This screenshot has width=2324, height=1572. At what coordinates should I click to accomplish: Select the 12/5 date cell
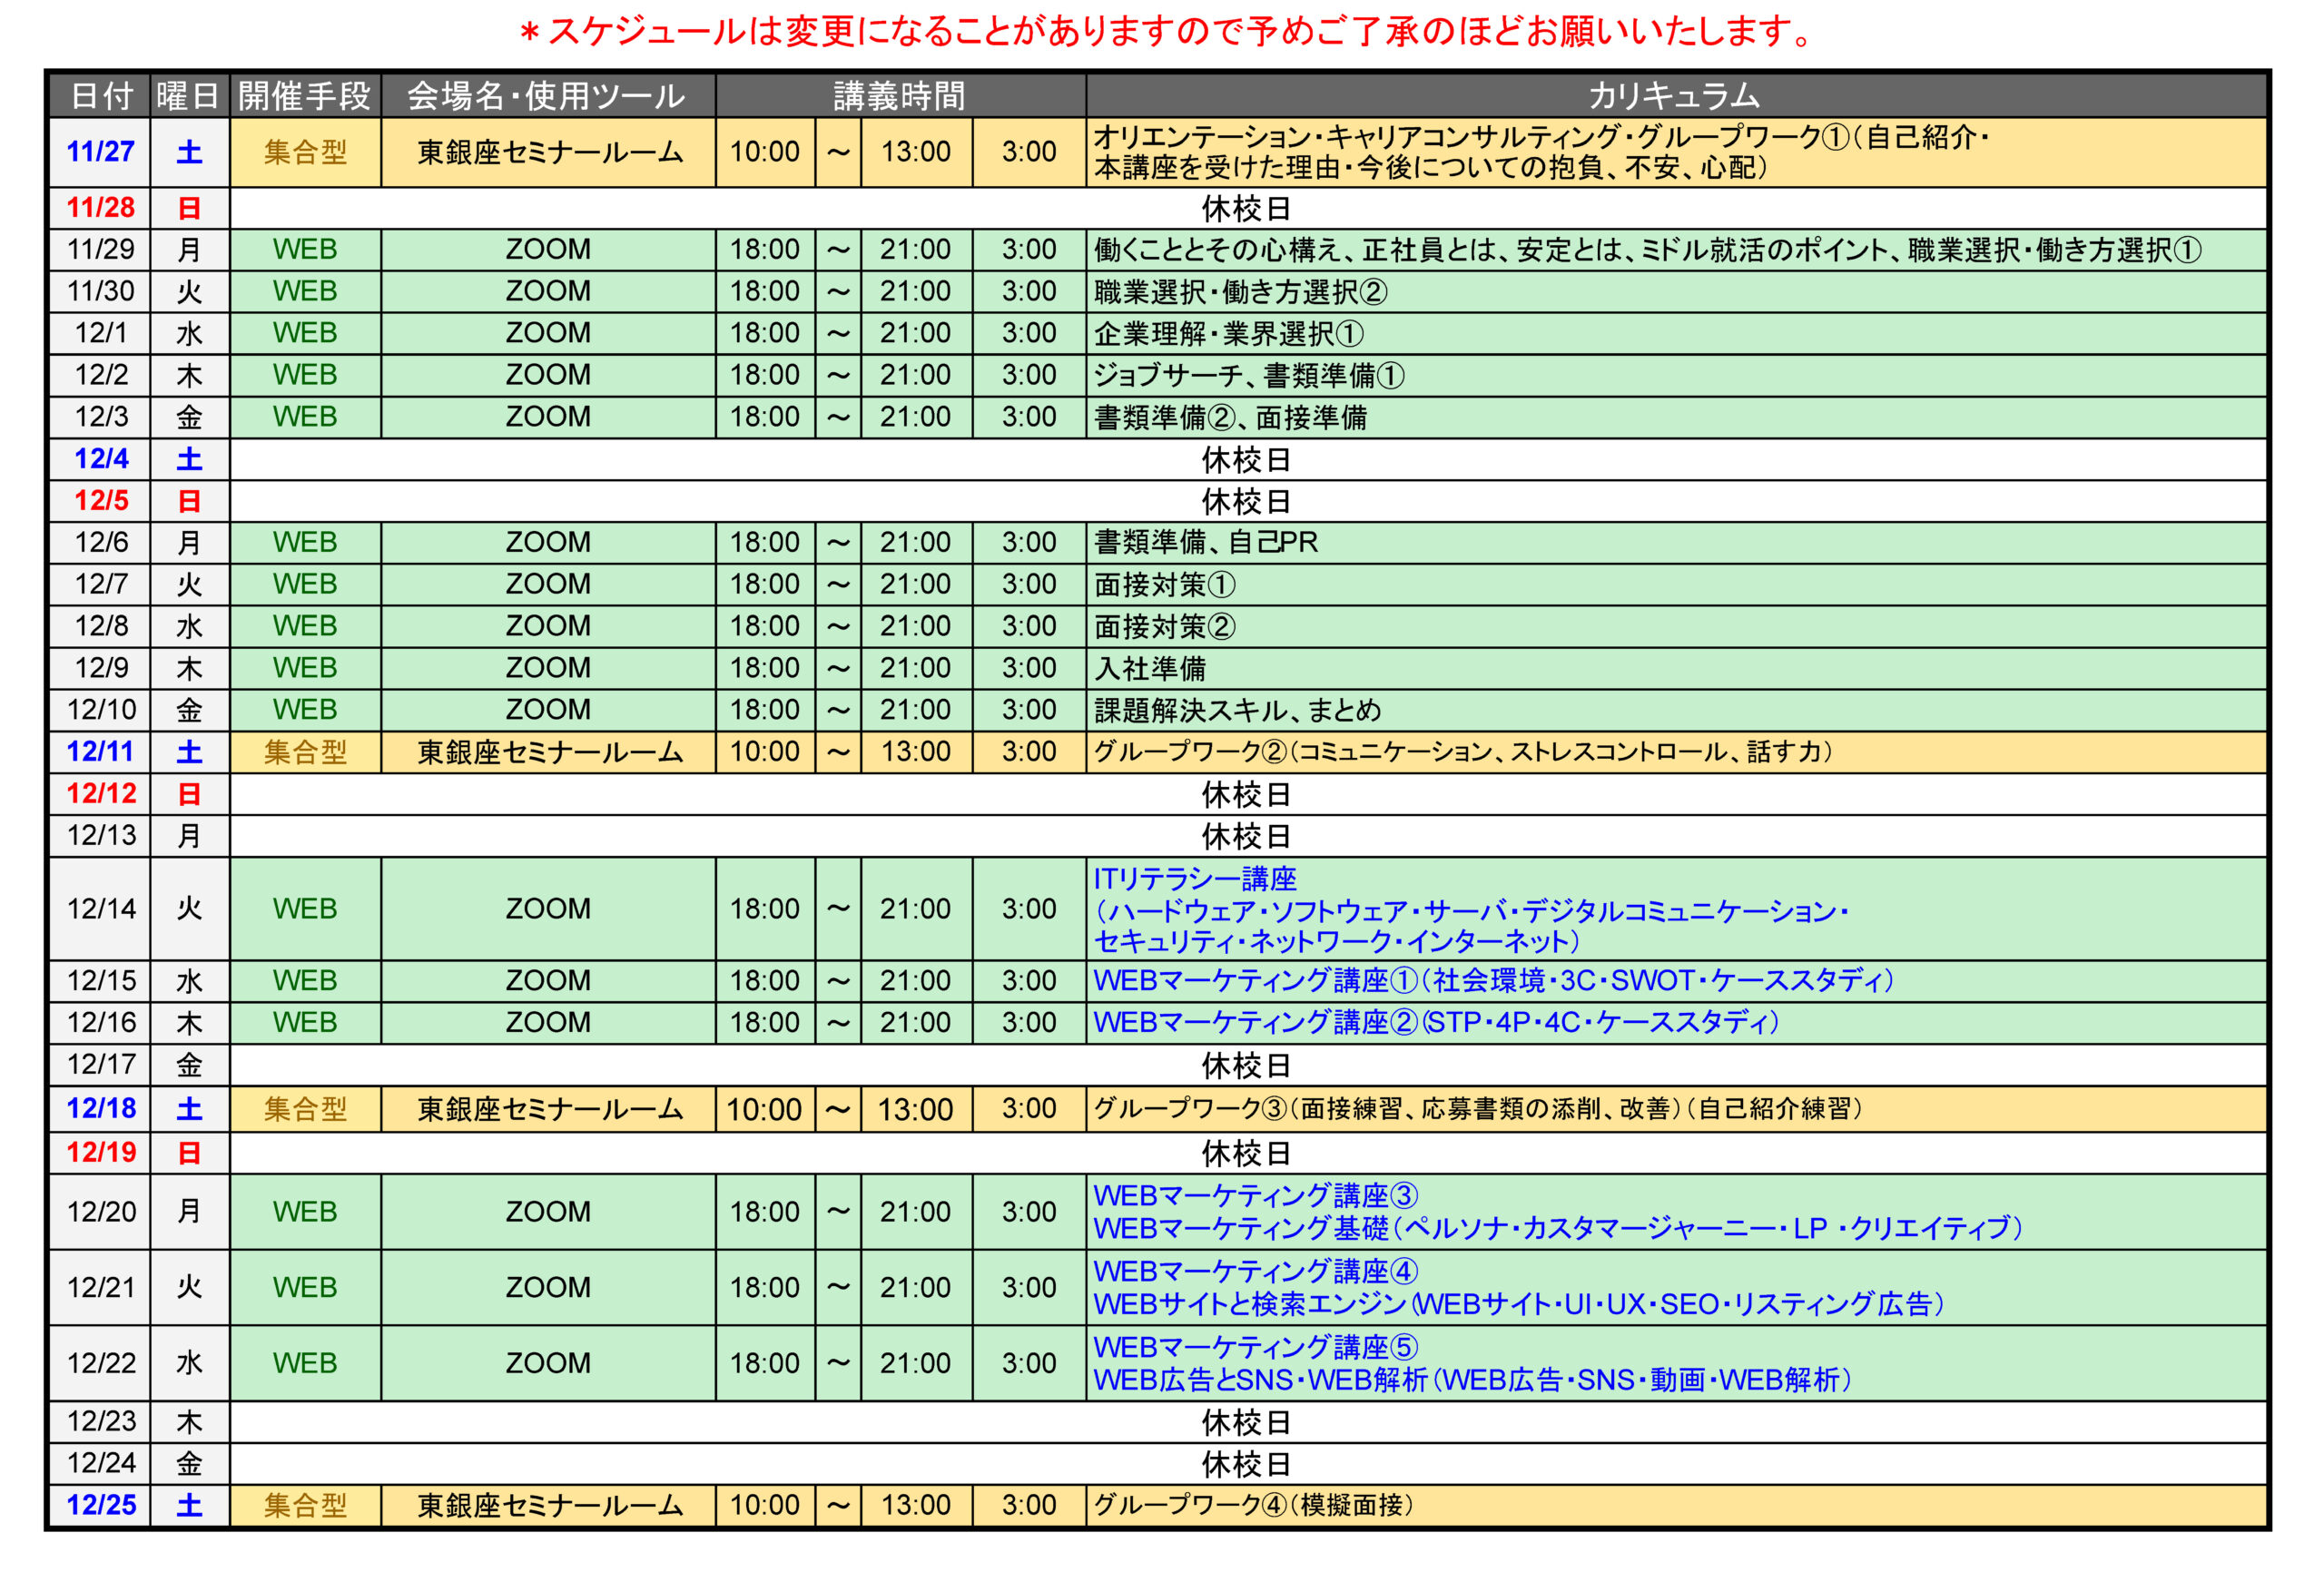point(100,500)
